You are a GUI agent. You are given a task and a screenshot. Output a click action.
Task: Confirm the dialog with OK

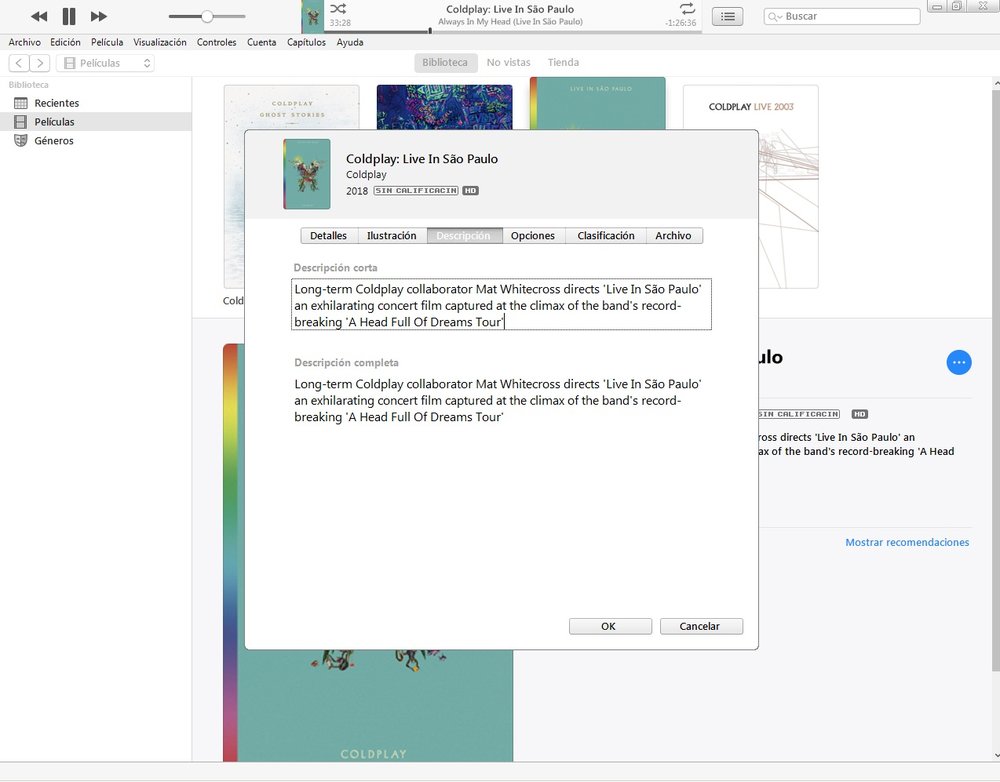[x=610, y=626]
